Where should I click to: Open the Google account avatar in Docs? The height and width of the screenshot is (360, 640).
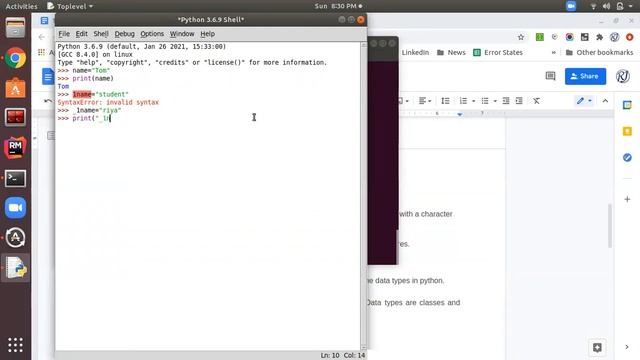[x=623, y=76]
